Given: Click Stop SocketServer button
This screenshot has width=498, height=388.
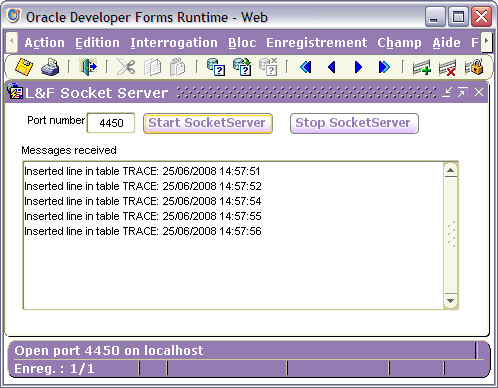Looking at the screenshot, I should click(354, 123).
